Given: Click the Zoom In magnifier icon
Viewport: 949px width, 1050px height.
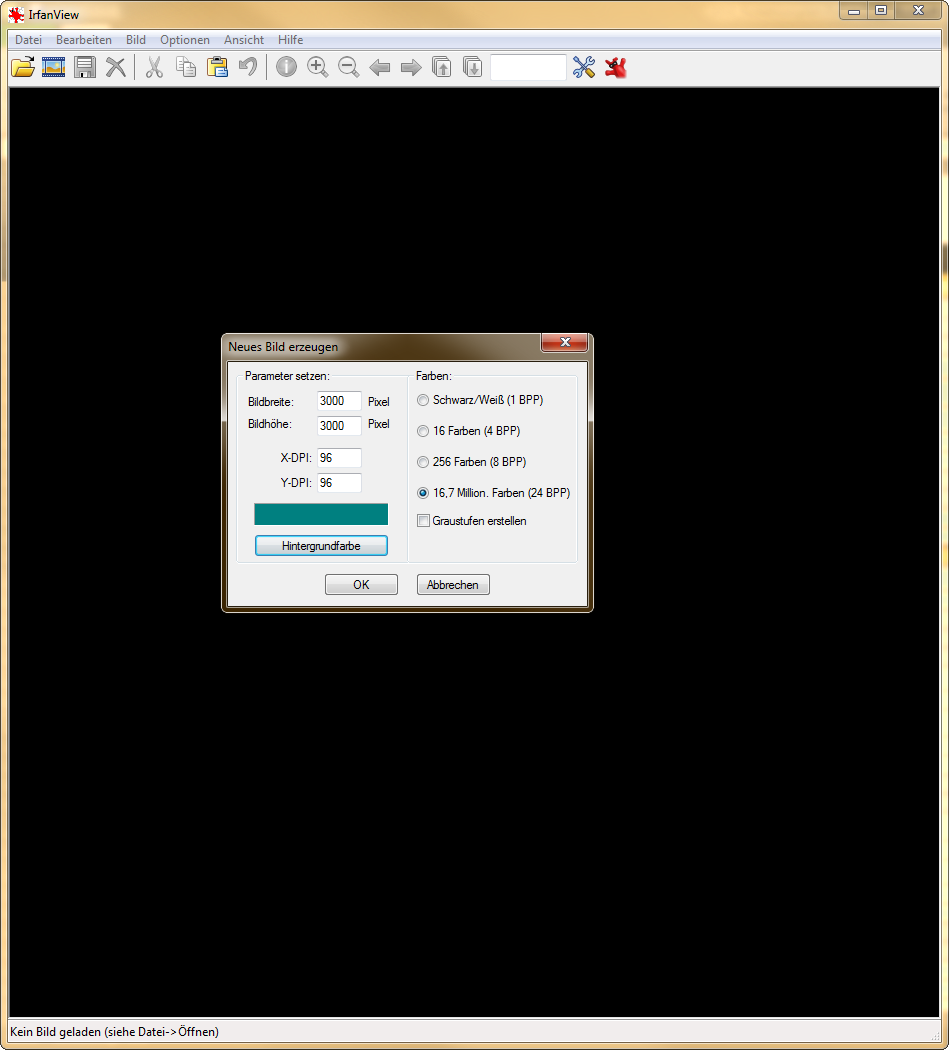Looking at the screenshot, I should click(317, 67).
